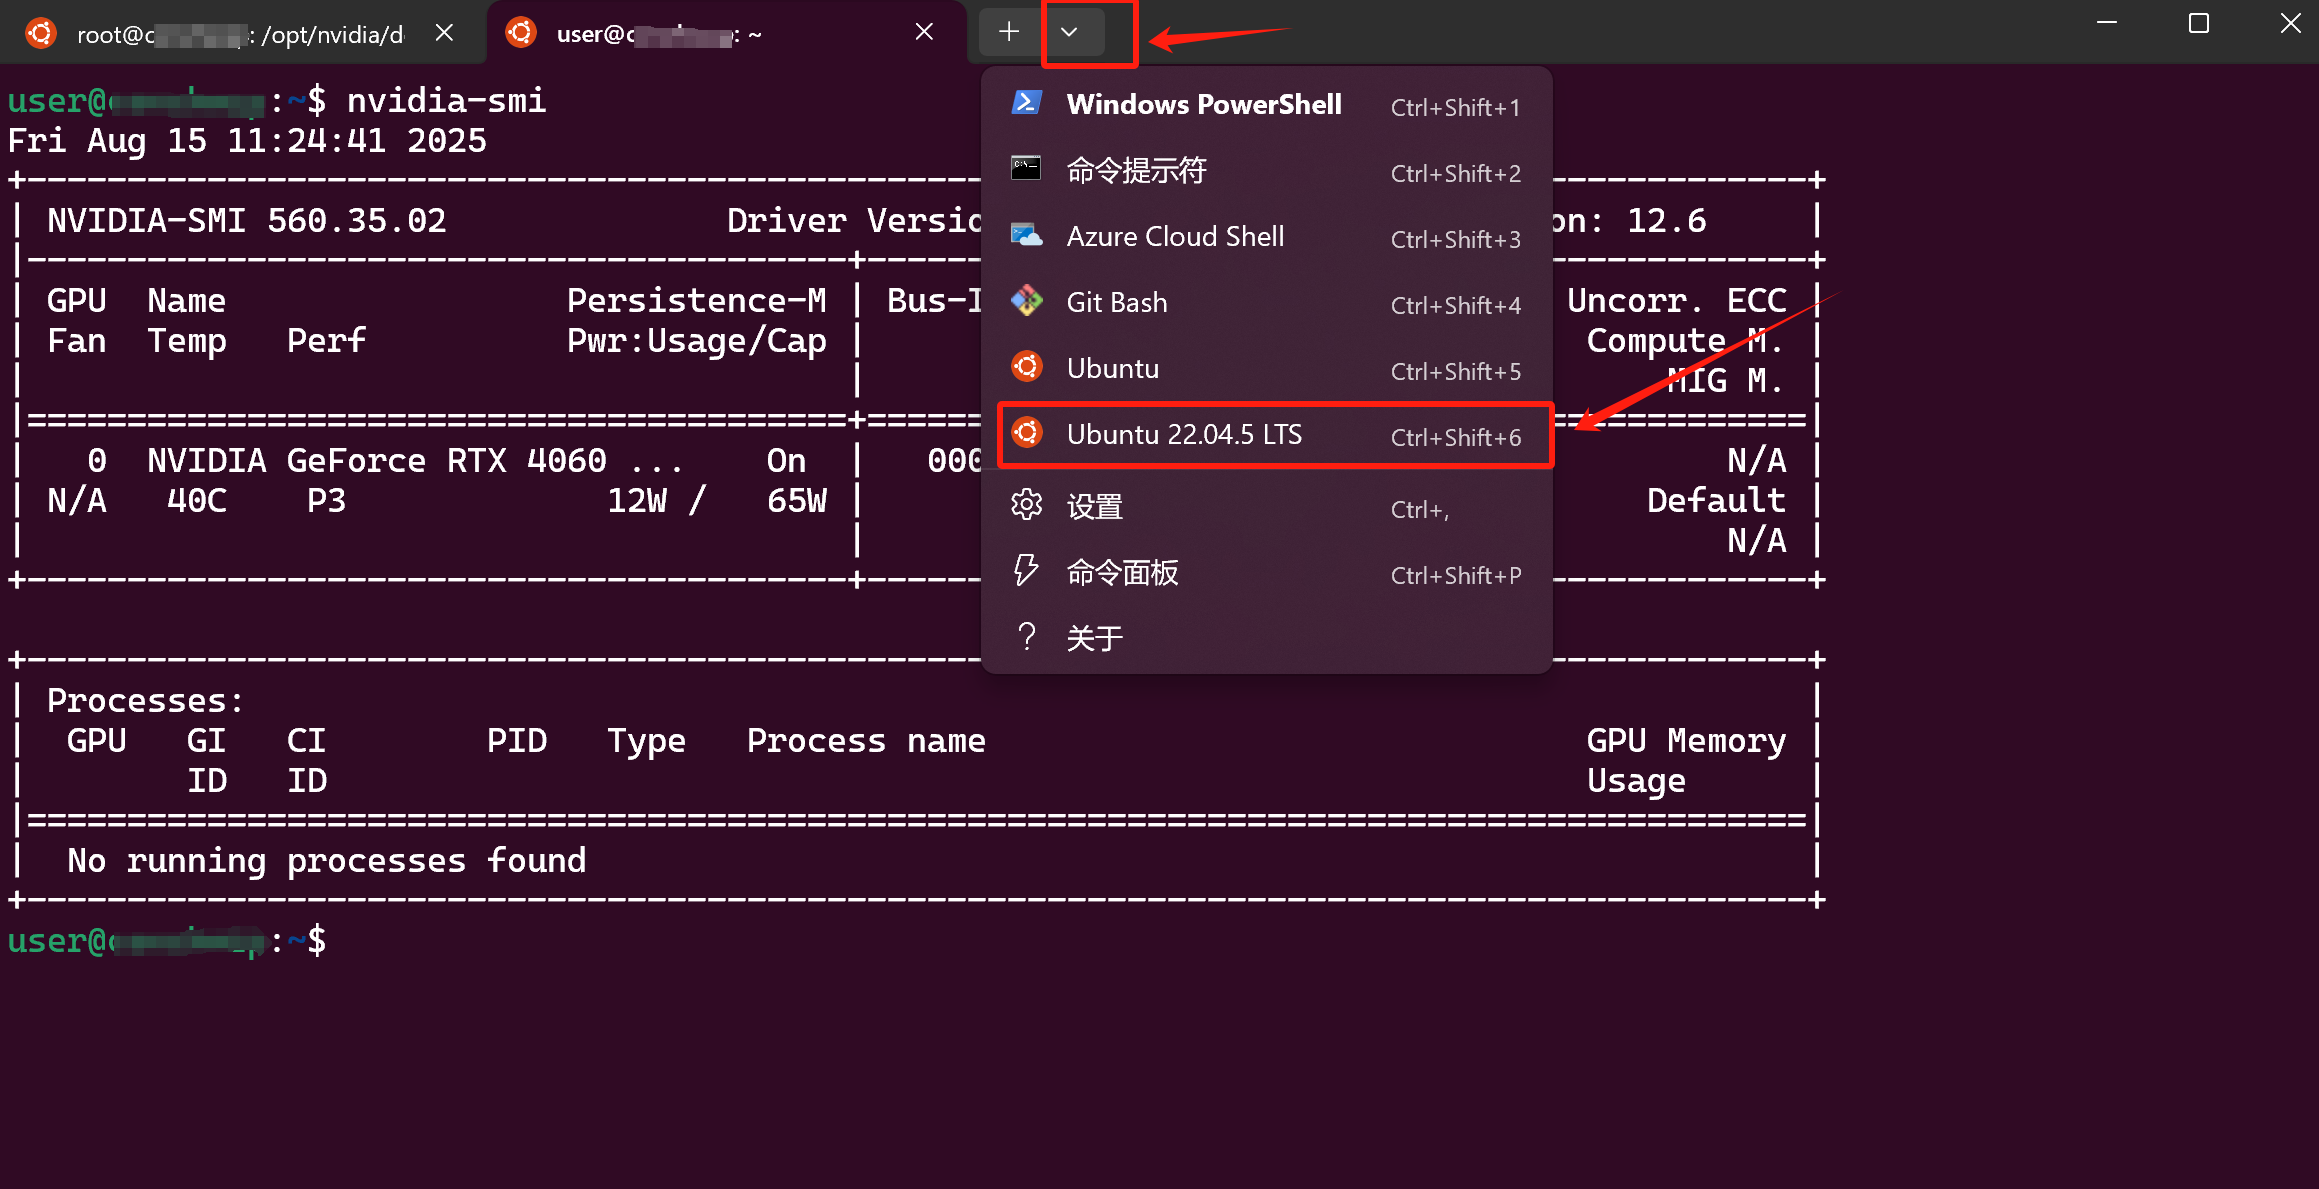Open the new tab dropdown chevron
This screenshot has width=2319, height=1189.
pos(1070,32)
